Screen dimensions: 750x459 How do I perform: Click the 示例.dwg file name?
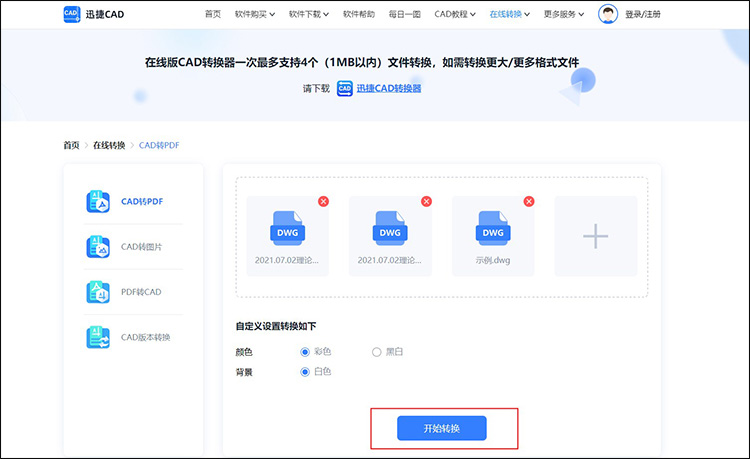click(493, 261)
